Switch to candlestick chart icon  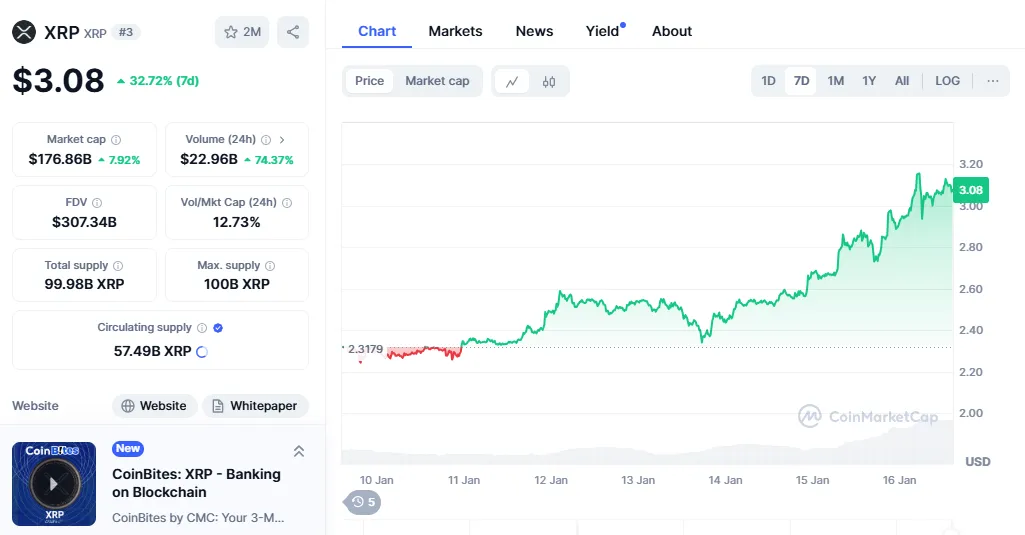(x=548, y=81)
